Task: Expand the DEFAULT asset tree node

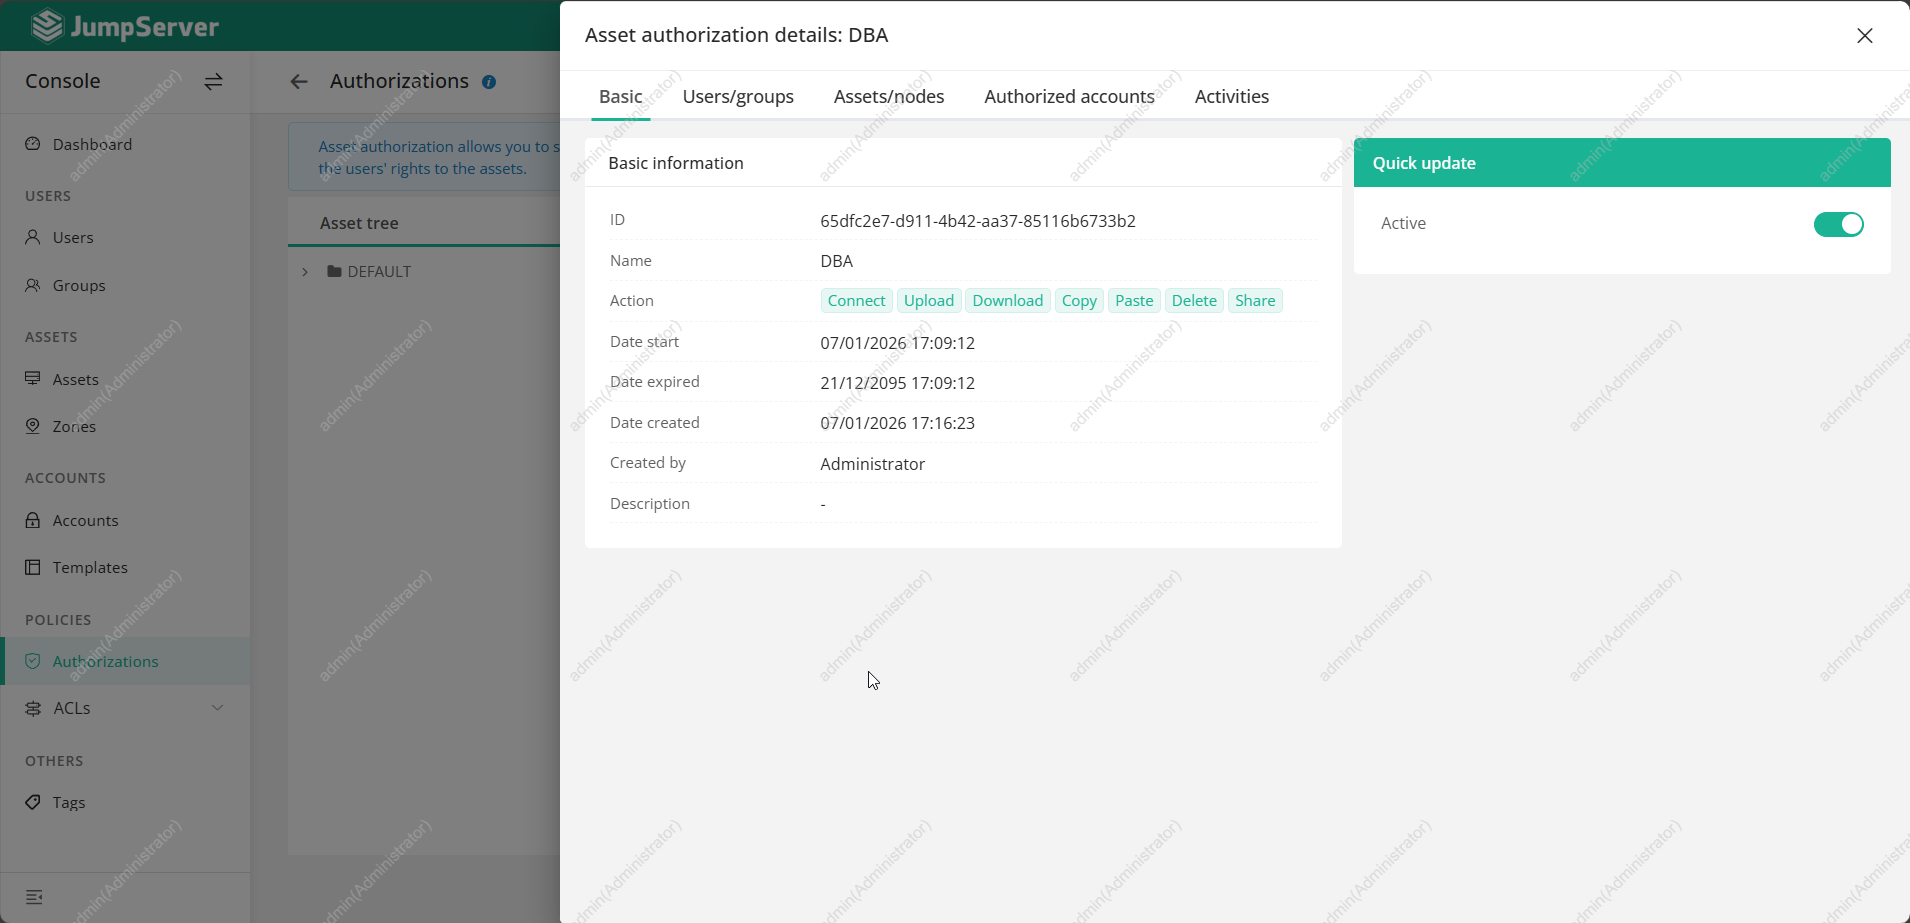Action: (x=305, y=272)
